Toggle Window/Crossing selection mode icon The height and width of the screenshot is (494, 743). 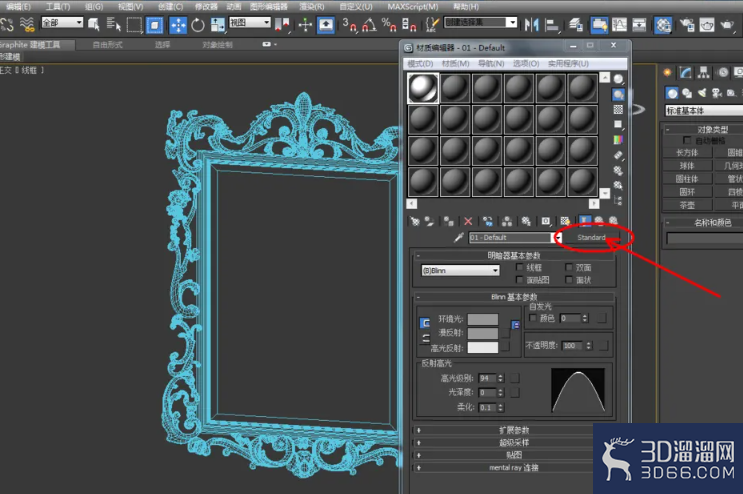click(x=154, y=25)
